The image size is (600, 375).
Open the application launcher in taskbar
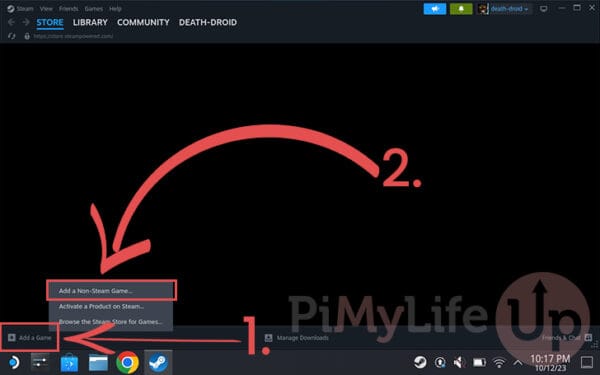pyautogui.click(x=13, y=362)
